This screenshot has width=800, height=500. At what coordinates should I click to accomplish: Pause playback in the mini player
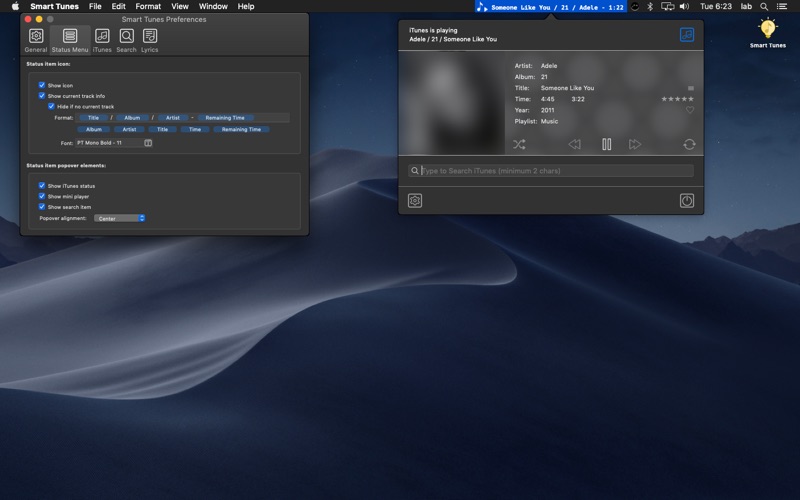[x=607, y=144]
